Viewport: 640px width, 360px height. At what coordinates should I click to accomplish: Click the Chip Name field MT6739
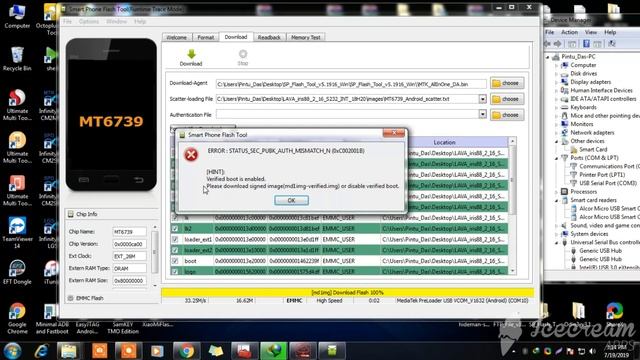[129, 232]
